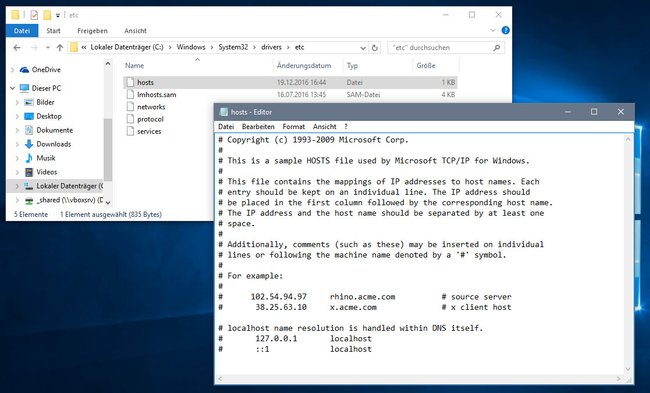Click the forward arrow in Explorer
This screenshot has height=393, width=650.
pyautogui.click(x=34, y=48)
